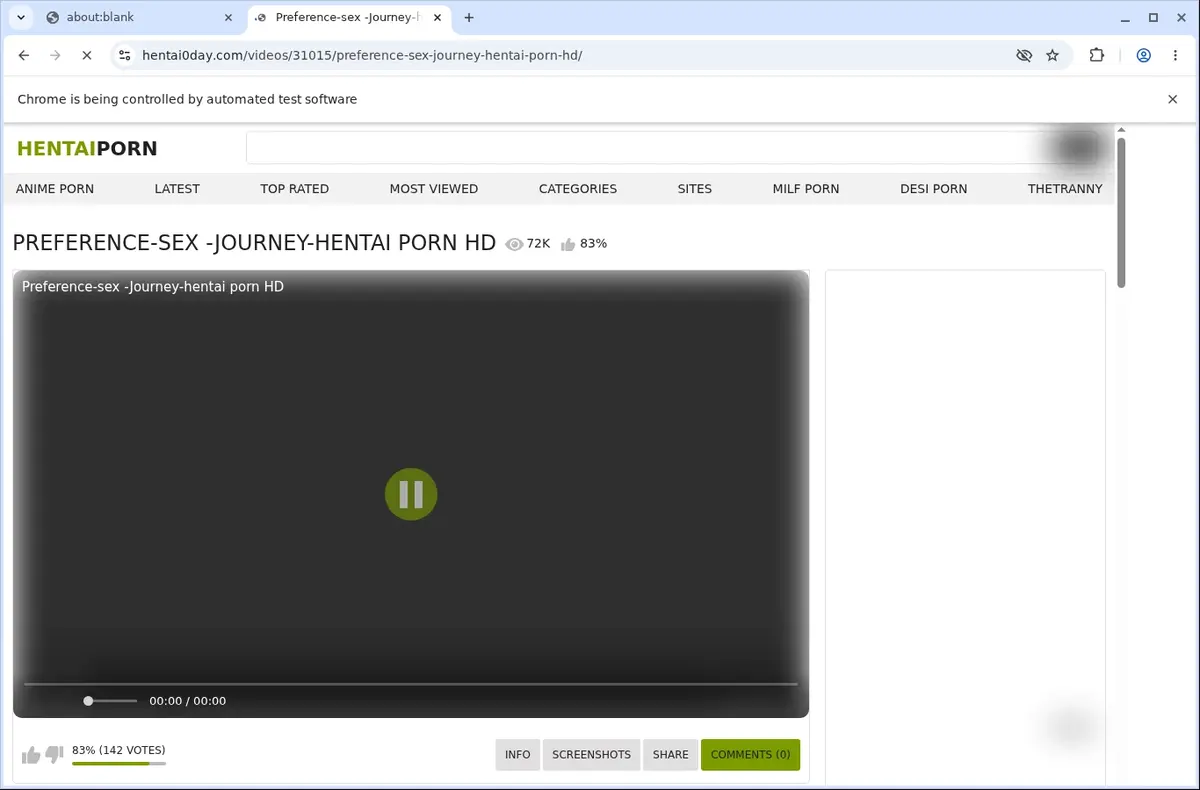This screenshot has width=1200, height=790.
Task: Open LATEST in the navigation bar
Action: [x=177, y=189]
